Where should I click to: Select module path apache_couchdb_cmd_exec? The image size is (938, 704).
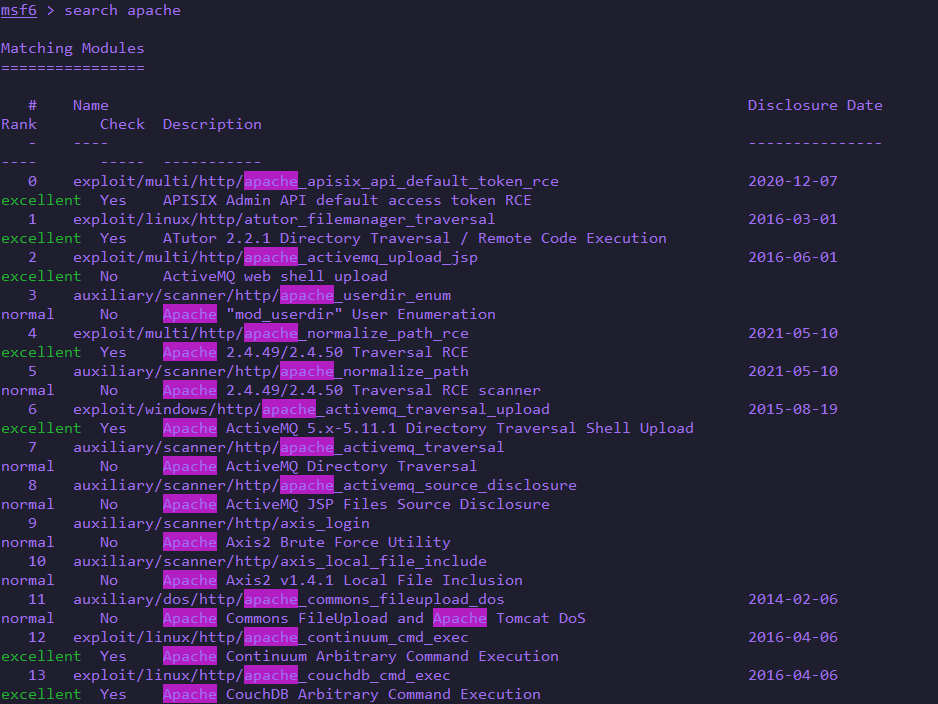click(x=261, y=675)
